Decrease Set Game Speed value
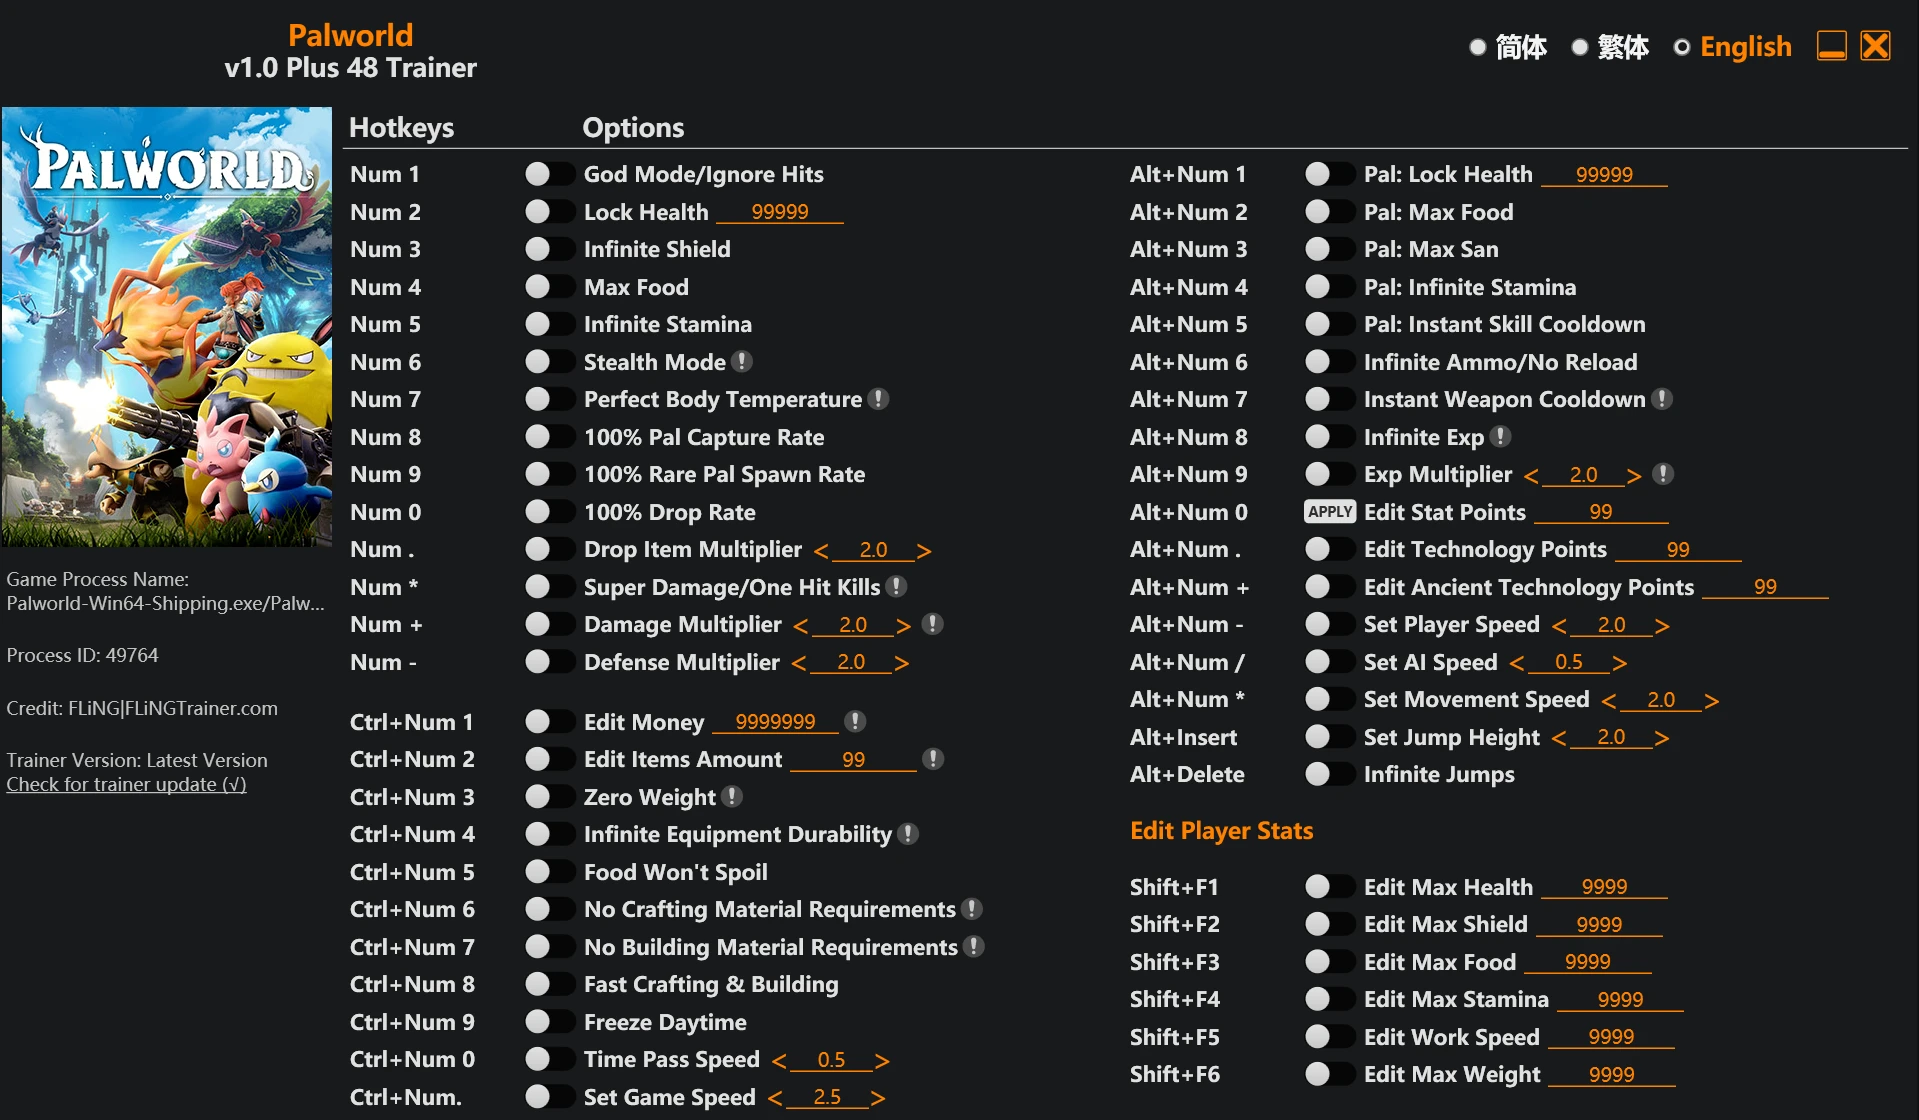 [775, 1098]
